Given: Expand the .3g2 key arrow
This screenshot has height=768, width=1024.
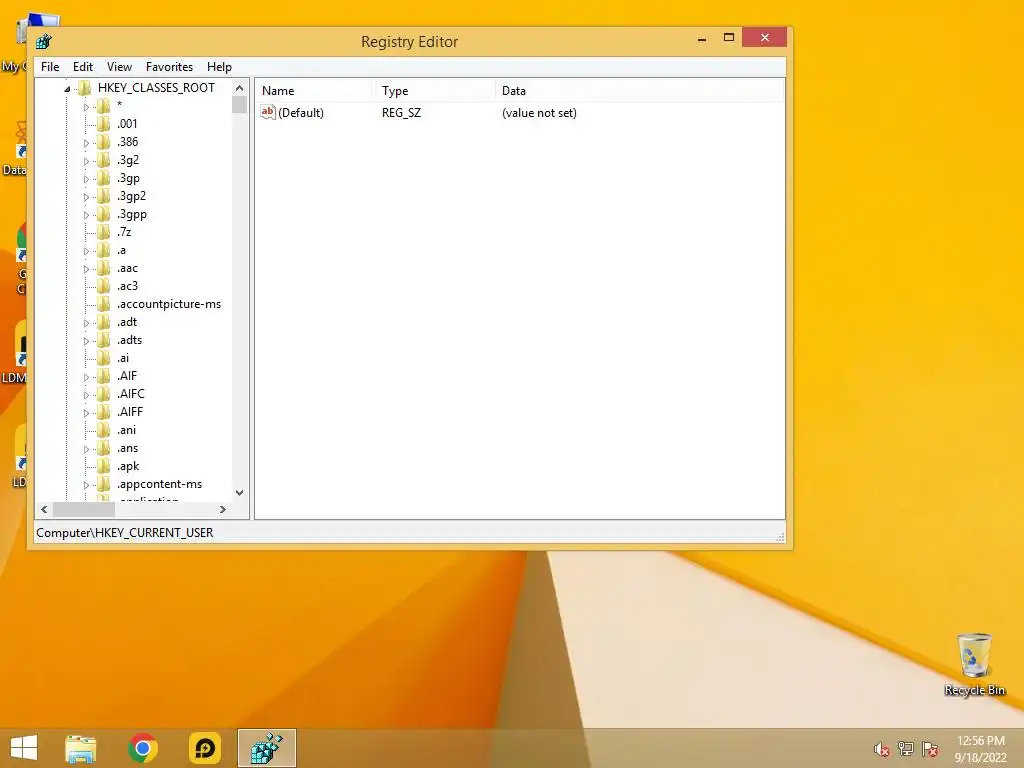Looking at the screenshot, I should (x=86, y=161).
